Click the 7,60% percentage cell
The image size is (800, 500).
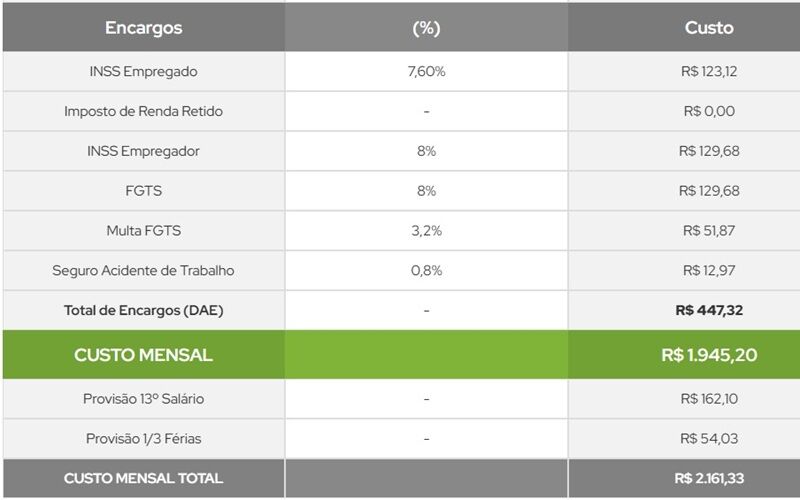point(426,72)
